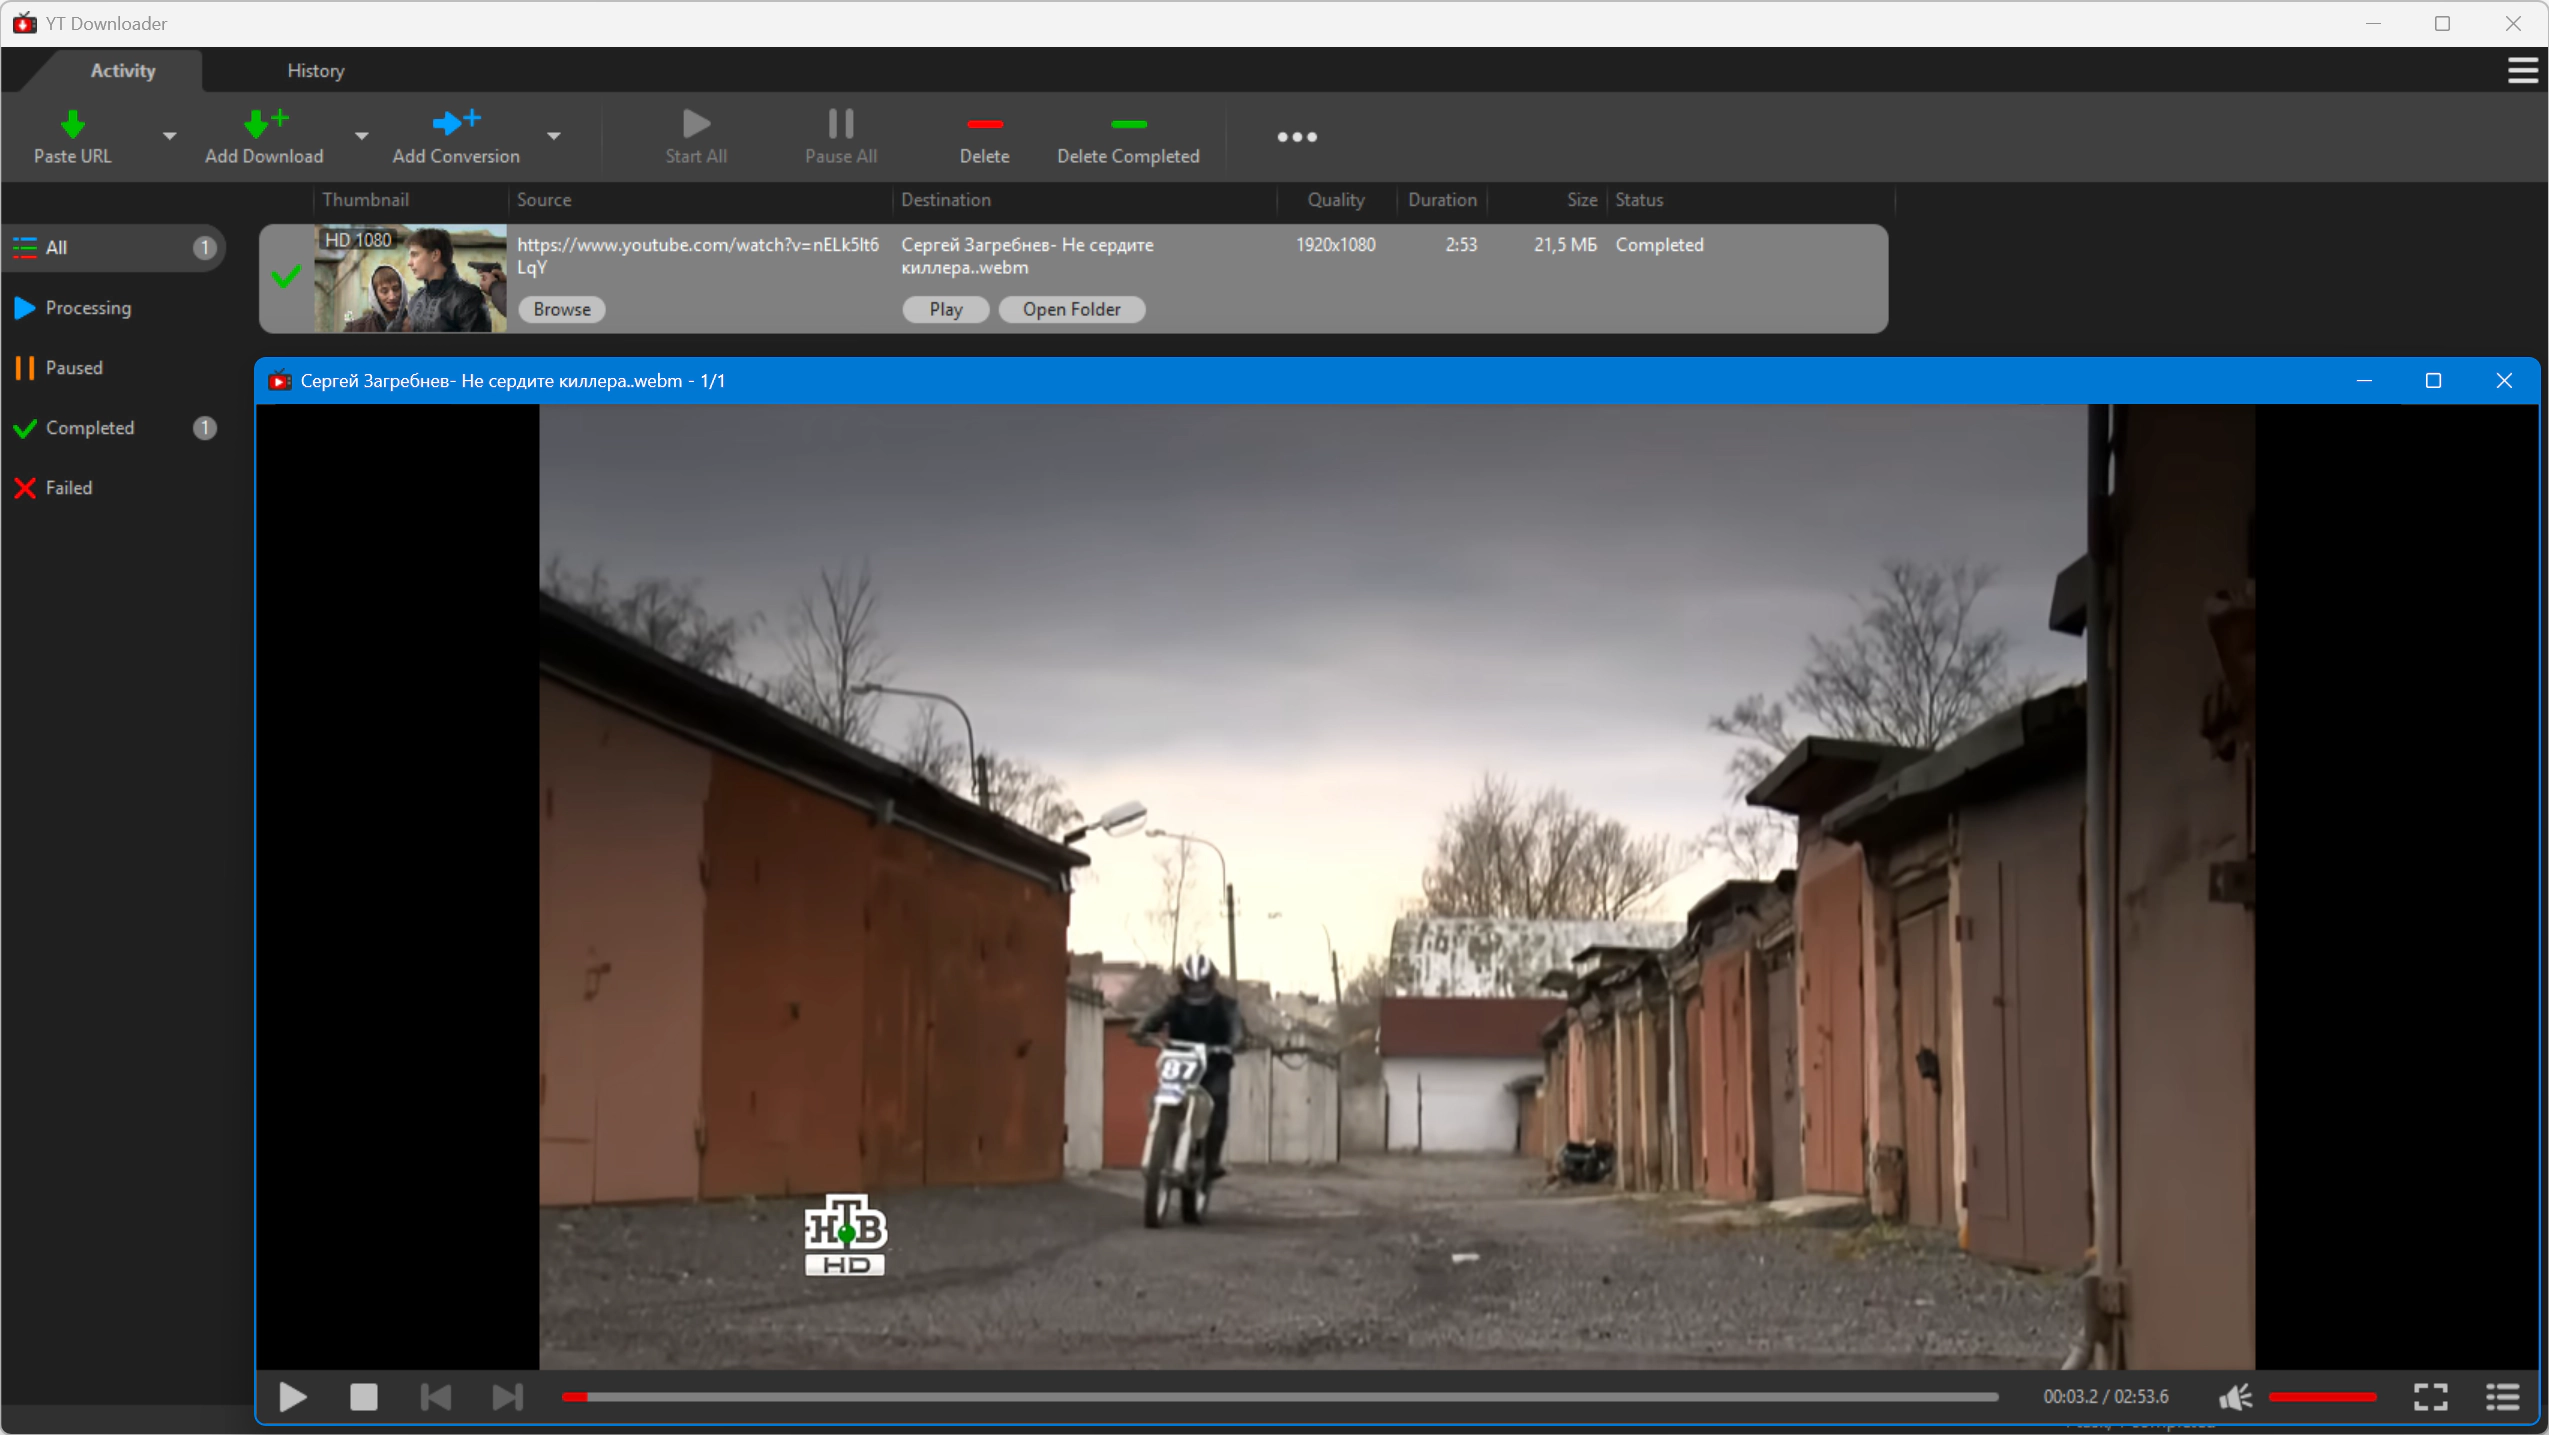Enter fullscreen mode in video player
This screenshot has width=2549, height=1435.
2430,1397
